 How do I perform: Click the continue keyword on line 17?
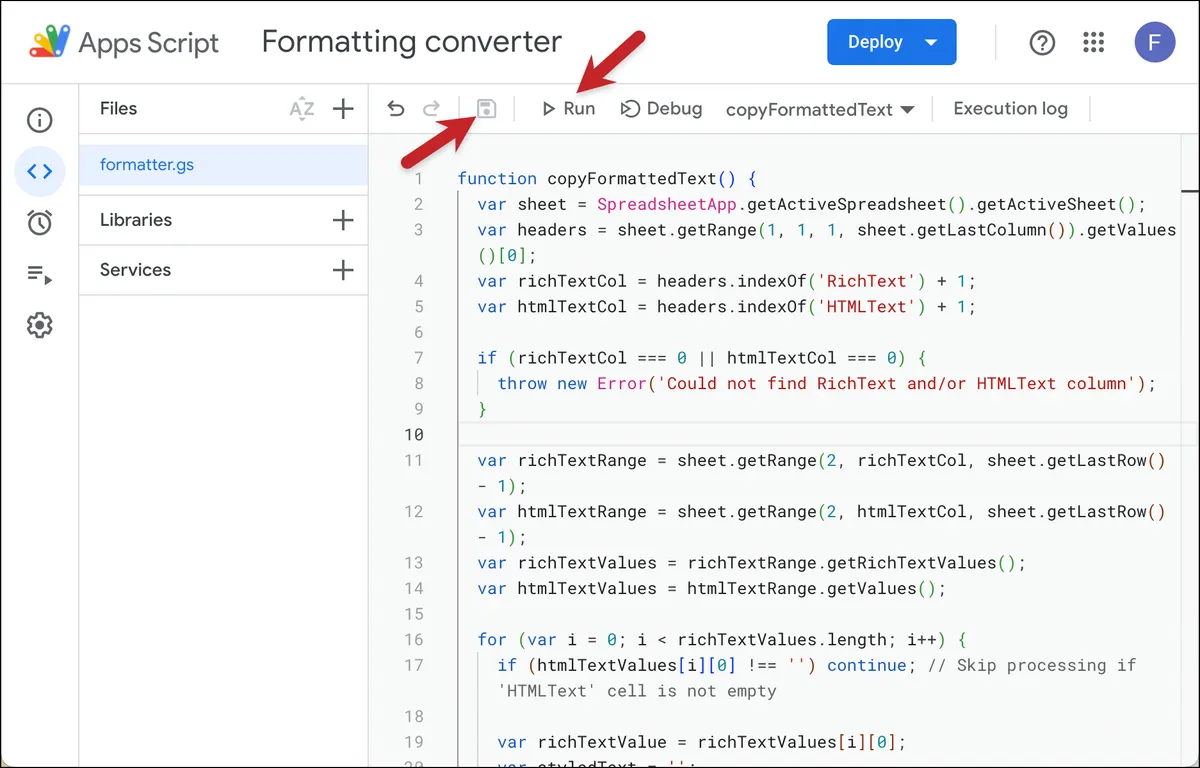point(866,666)
